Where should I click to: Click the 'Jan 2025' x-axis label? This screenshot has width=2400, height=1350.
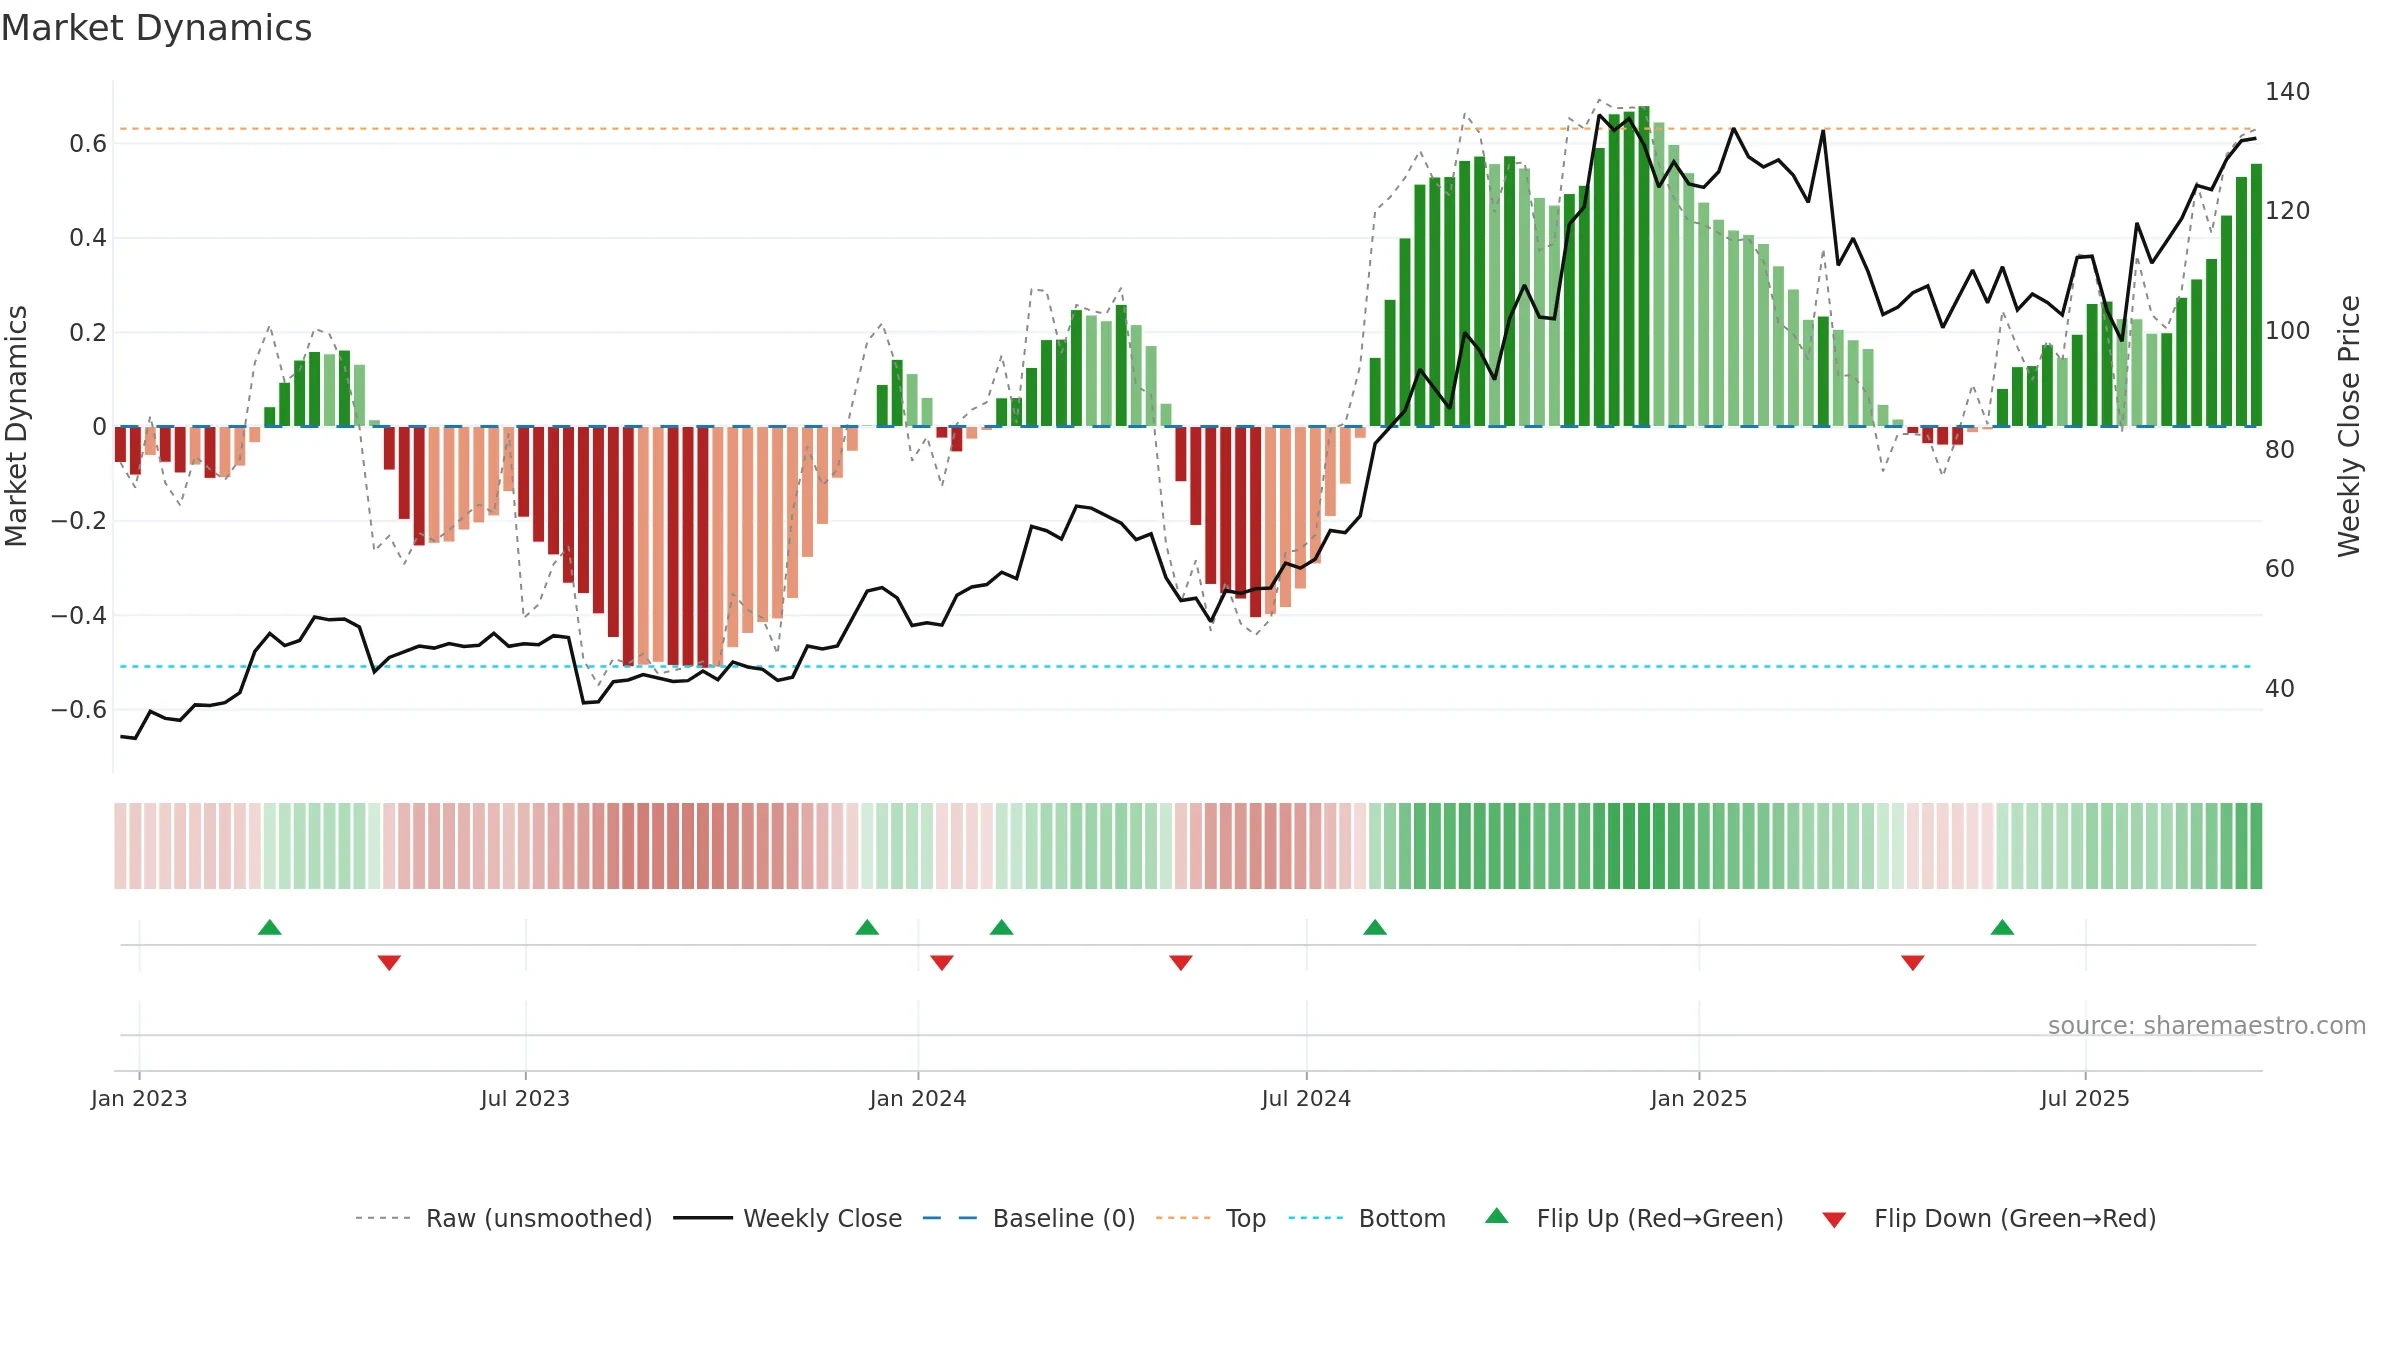click(1699, 1098)
